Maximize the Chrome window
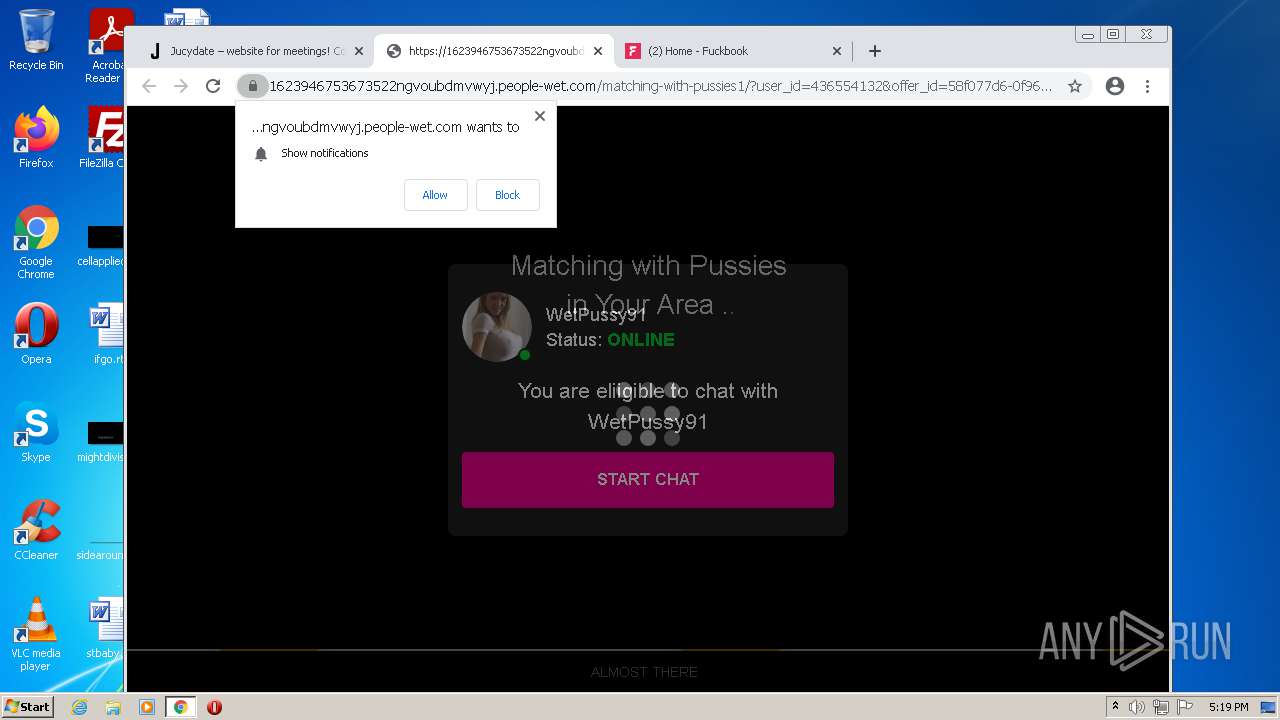The image size is (1280, 720). coord(1112,35)
